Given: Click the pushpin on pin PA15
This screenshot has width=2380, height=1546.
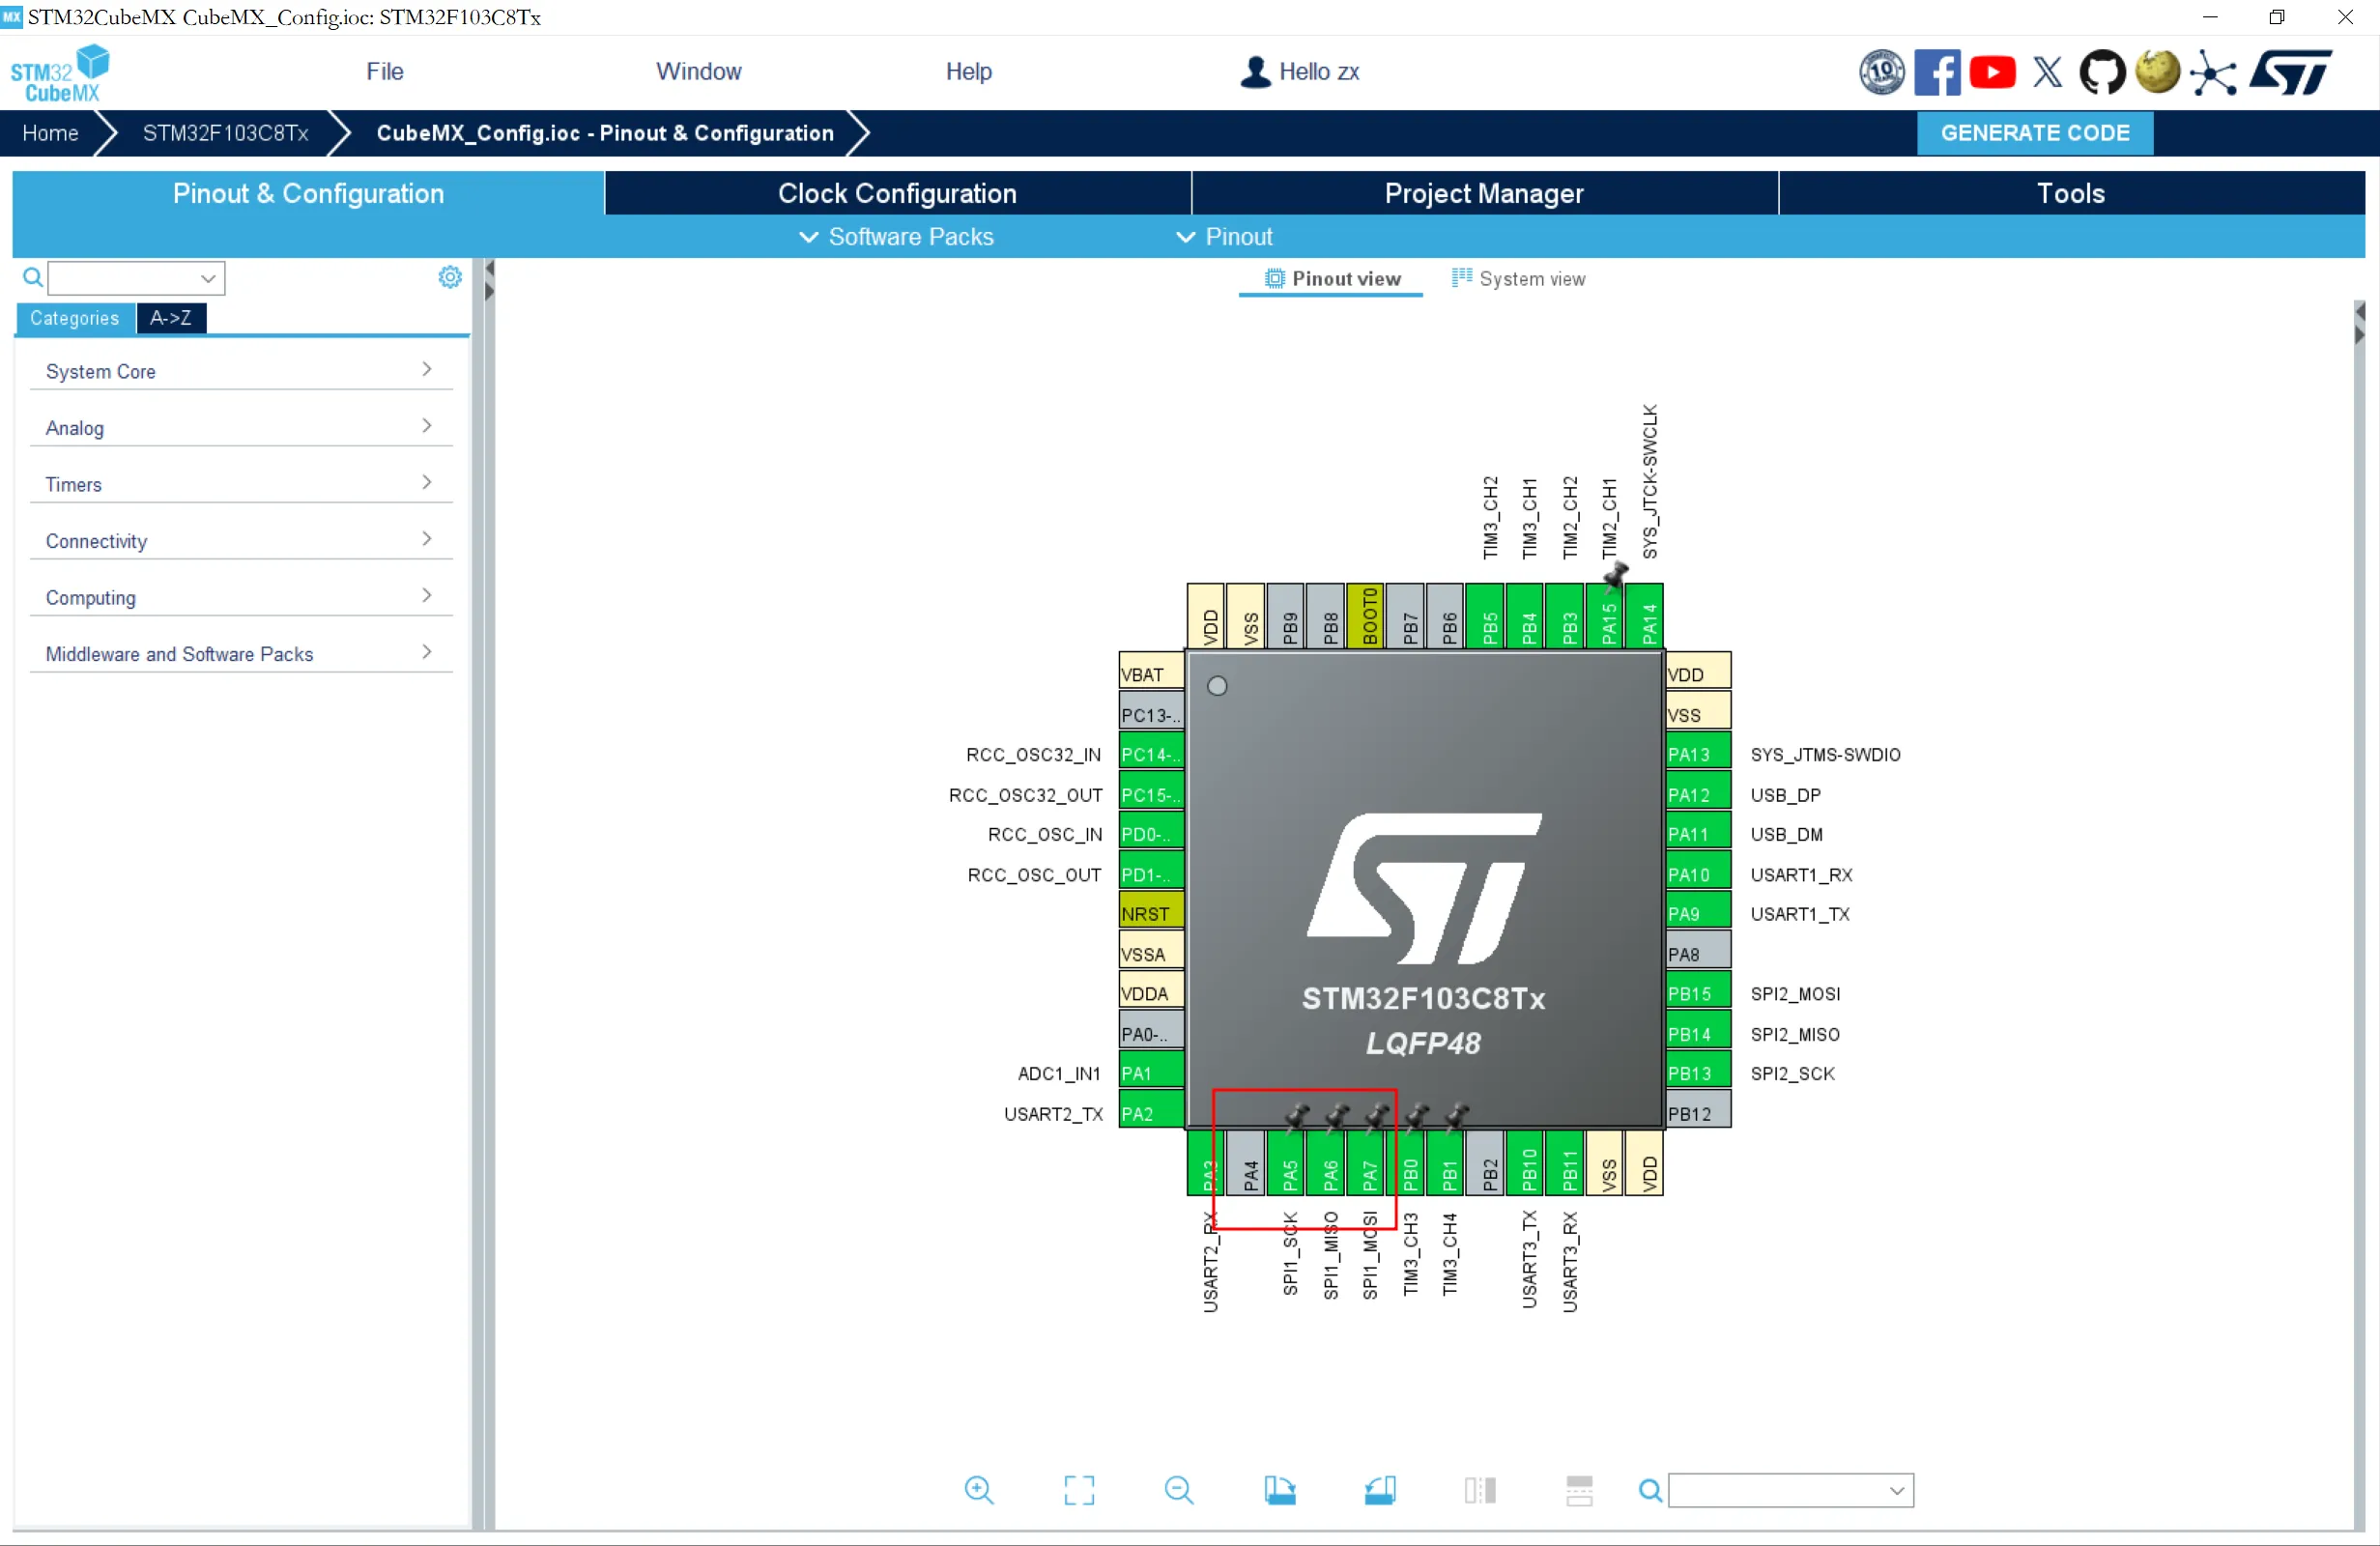Looking at the screenshot, I should point(1615,575).
